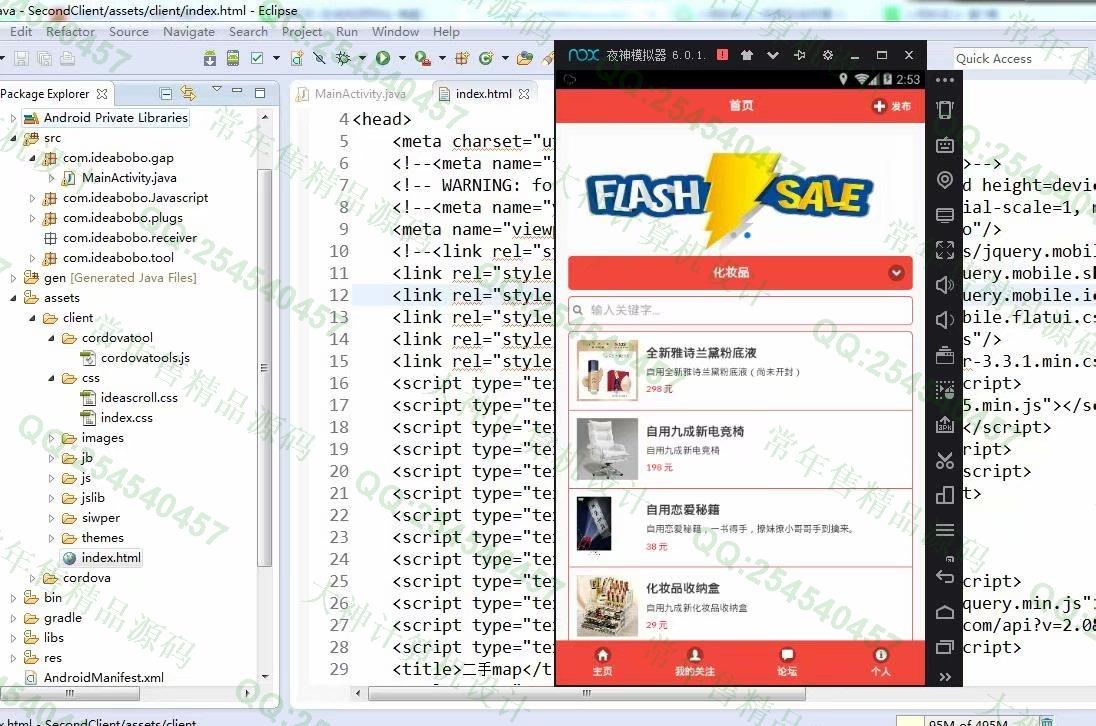1096x726 pixels.
Task: Open the Lint check dropdown arrow
Action: [276, 58]
